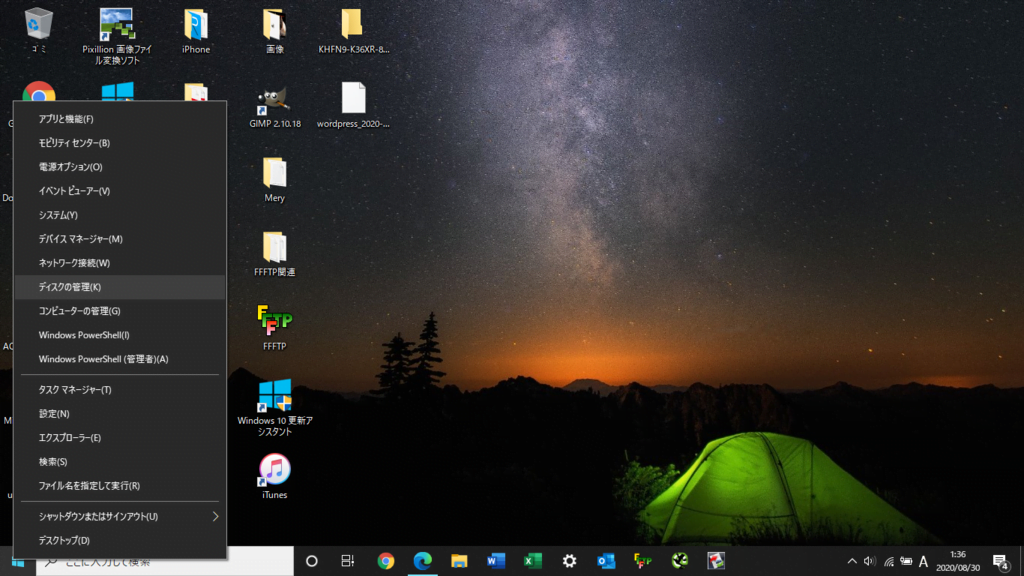This screenshot has width=1024, height=576.
Task: Select the Mery folder on desktop
Action: point(274,180)
